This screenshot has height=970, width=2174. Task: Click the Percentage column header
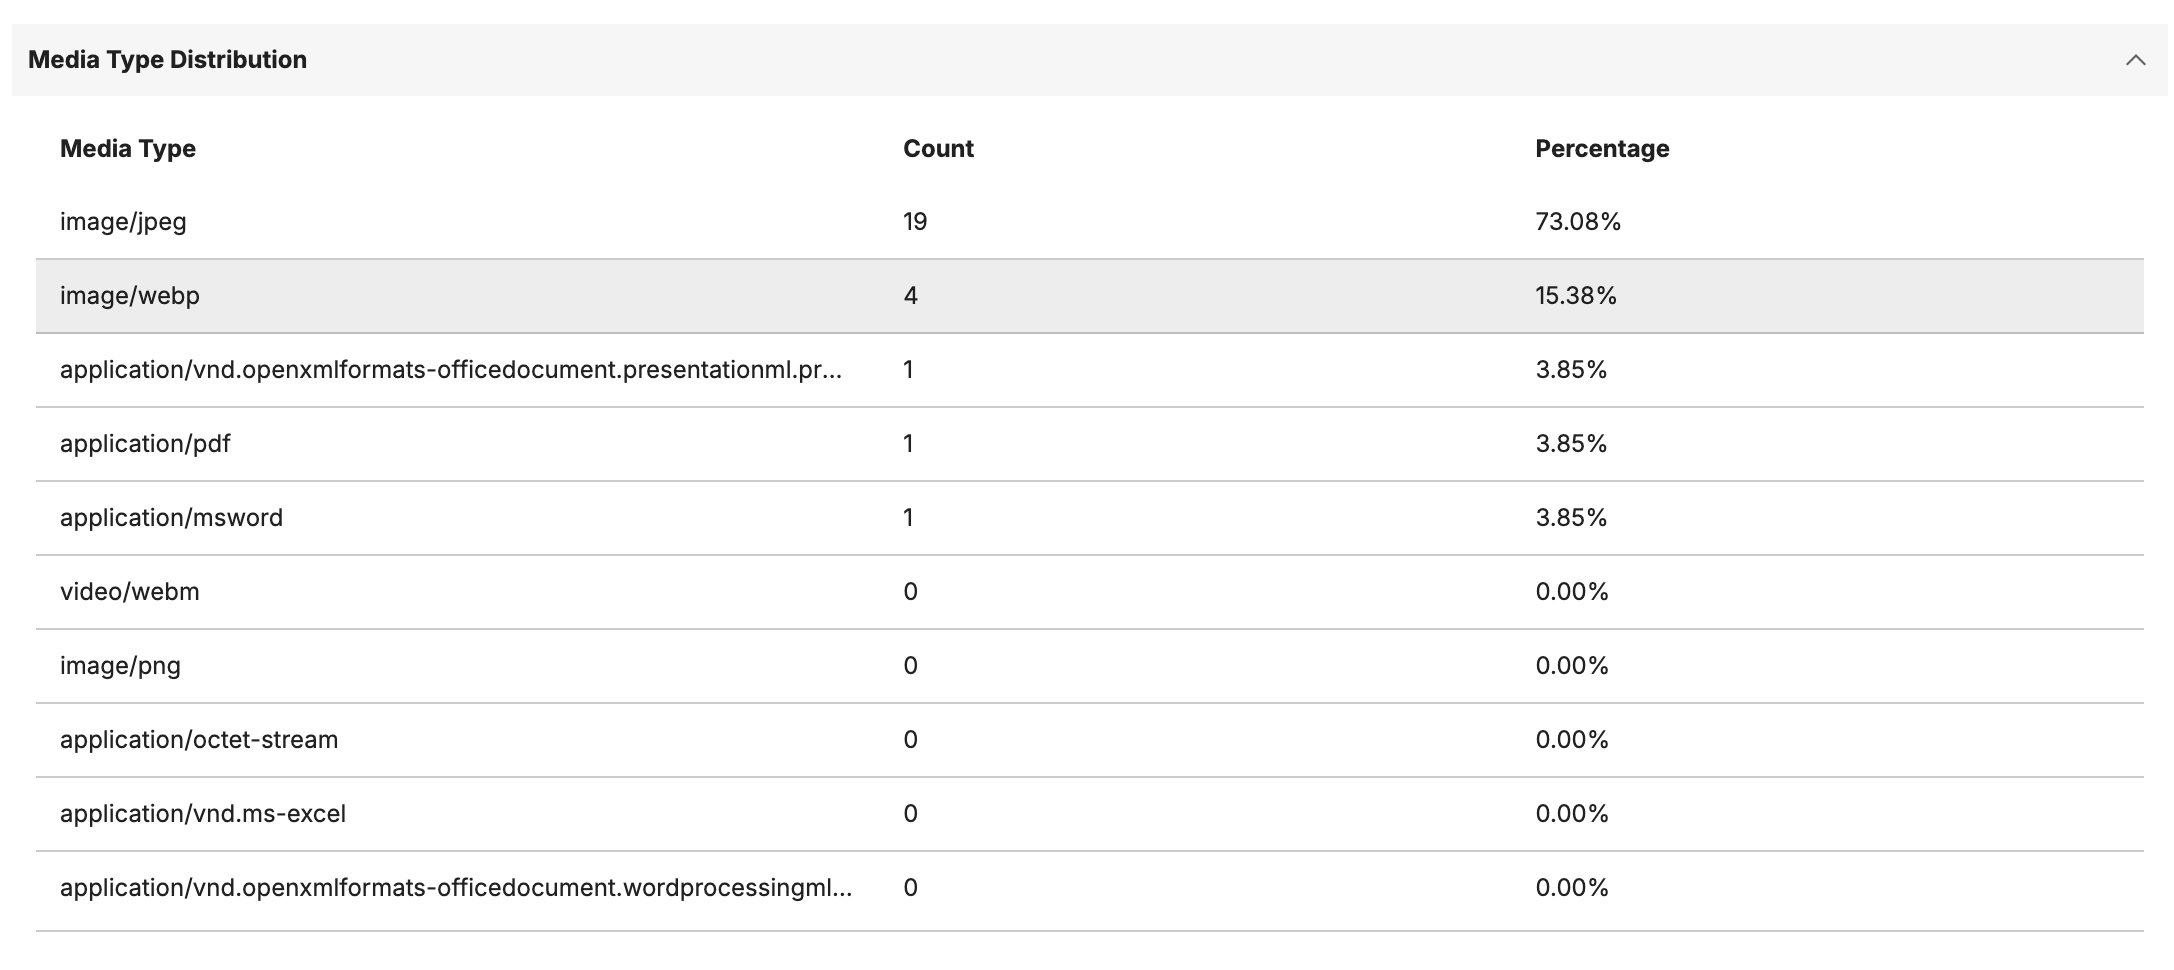coord(1602,149)
